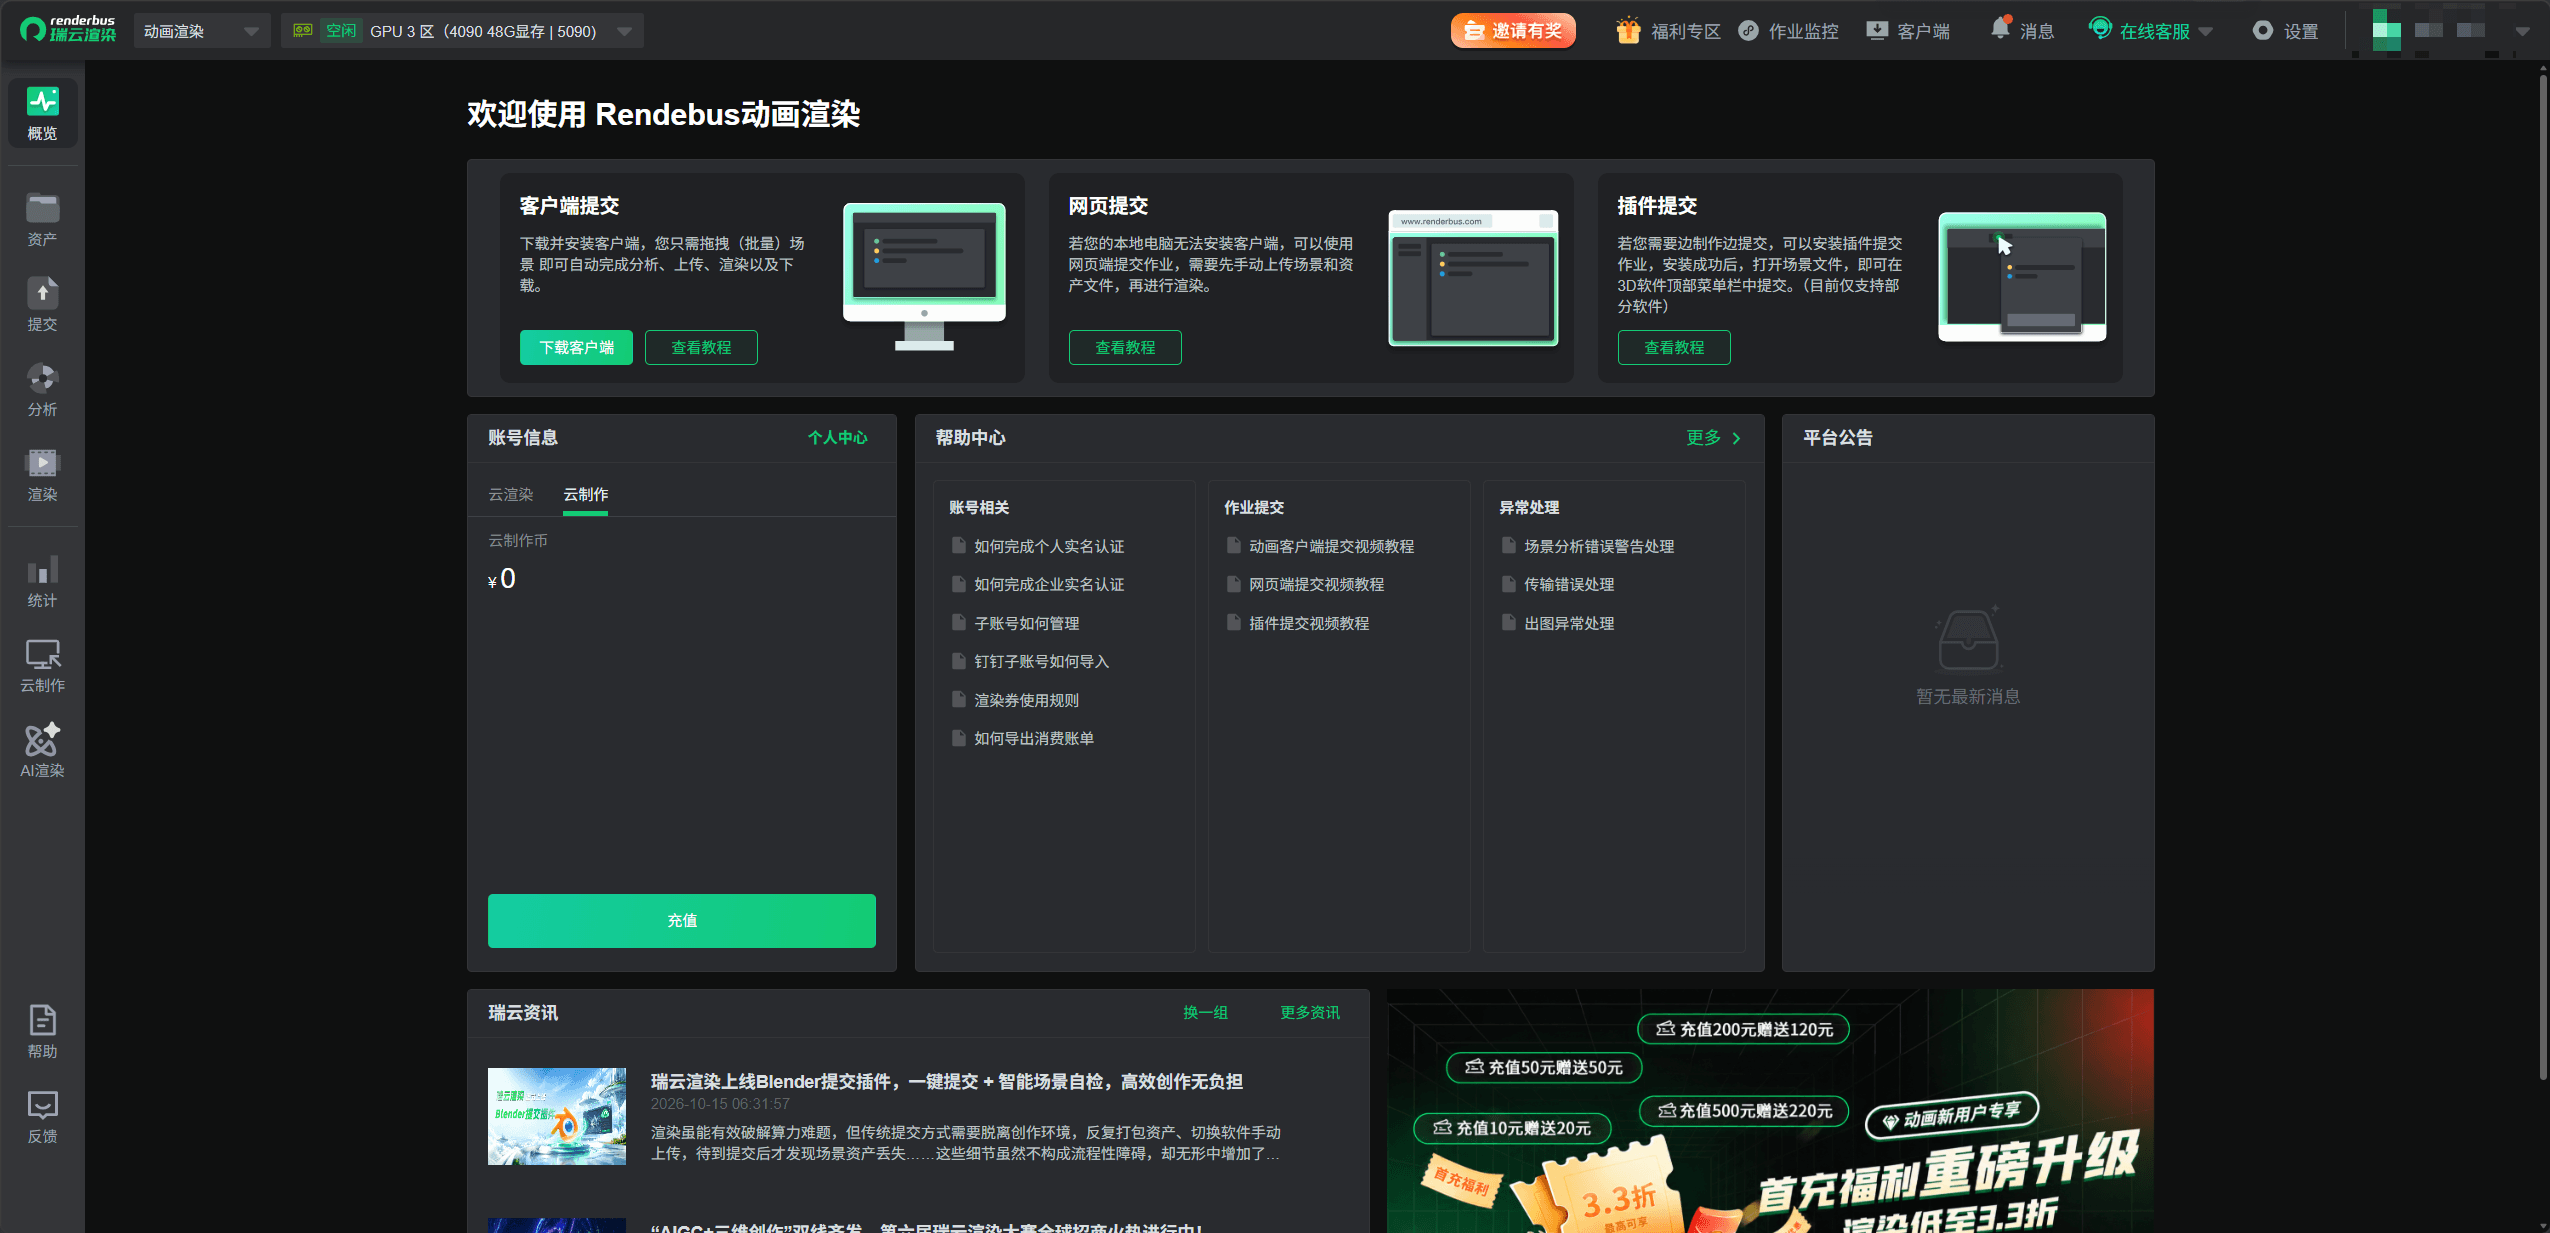Click the Blender plugin news thumbnail
This screenshot has height=1233, width=2550.
[557, 1116]
